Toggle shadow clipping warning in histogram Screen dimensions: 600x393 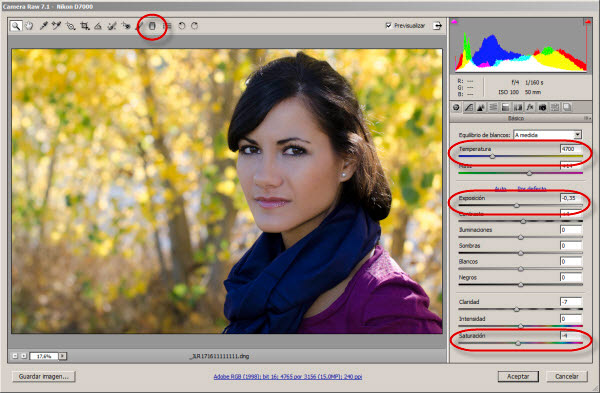(454, 21)
